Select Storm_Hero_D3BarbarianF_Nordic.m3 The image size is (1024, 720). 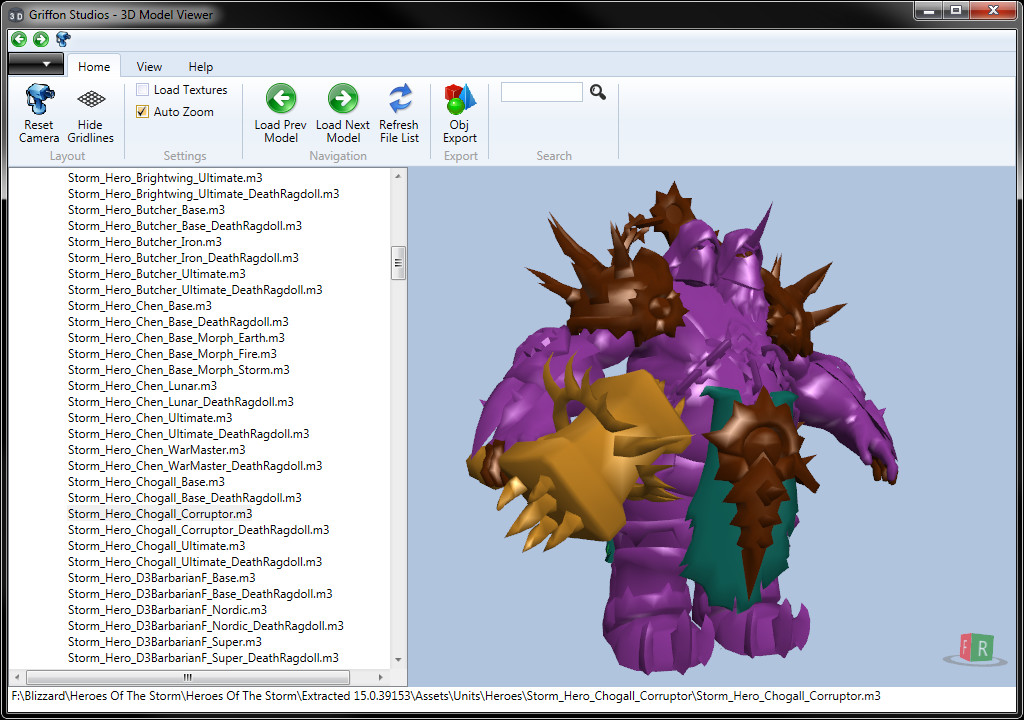click(x=168, y=610)
